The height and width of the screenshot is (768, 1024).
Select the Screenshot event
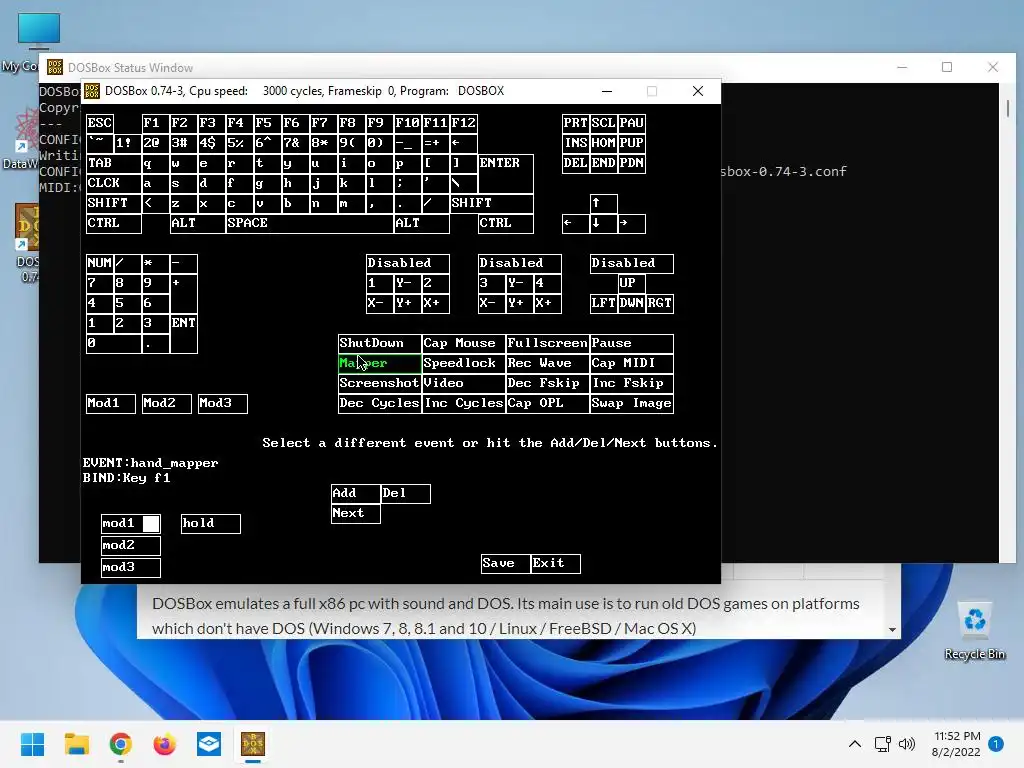point(379,383)
